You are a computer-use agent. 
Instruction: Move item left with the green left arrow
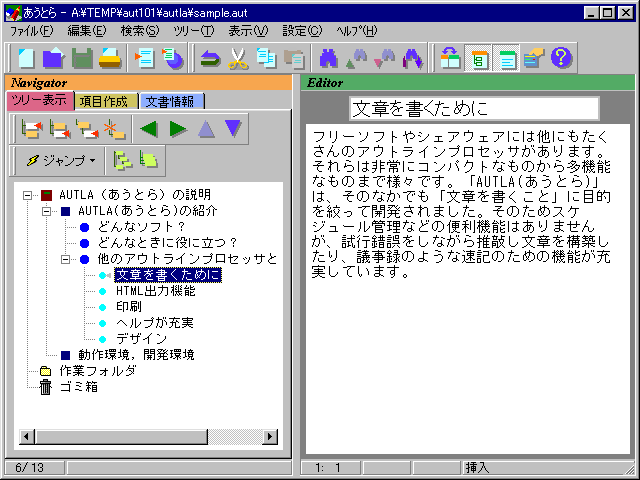tap(149, 129)
